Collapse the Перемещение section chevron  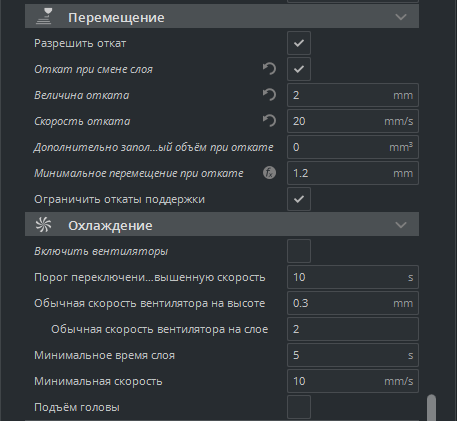(401, 17)
